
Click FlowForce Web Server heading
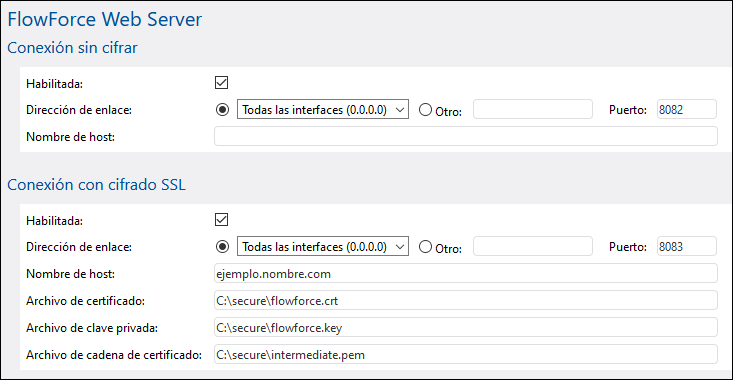[x=105, y=19]
